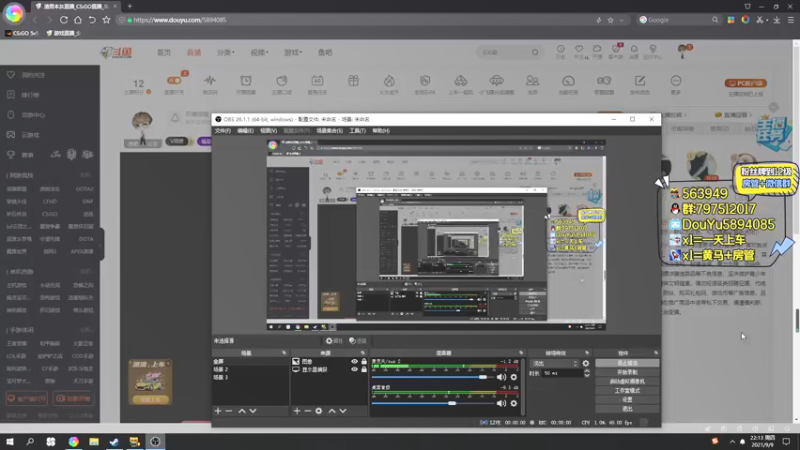
Task: Hide the 图像 source with its eye icon
Action: (x=354, y=361)
